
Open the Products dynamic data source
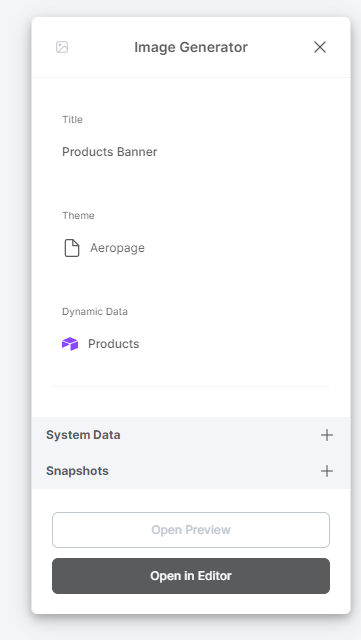[x=114, y=344]
